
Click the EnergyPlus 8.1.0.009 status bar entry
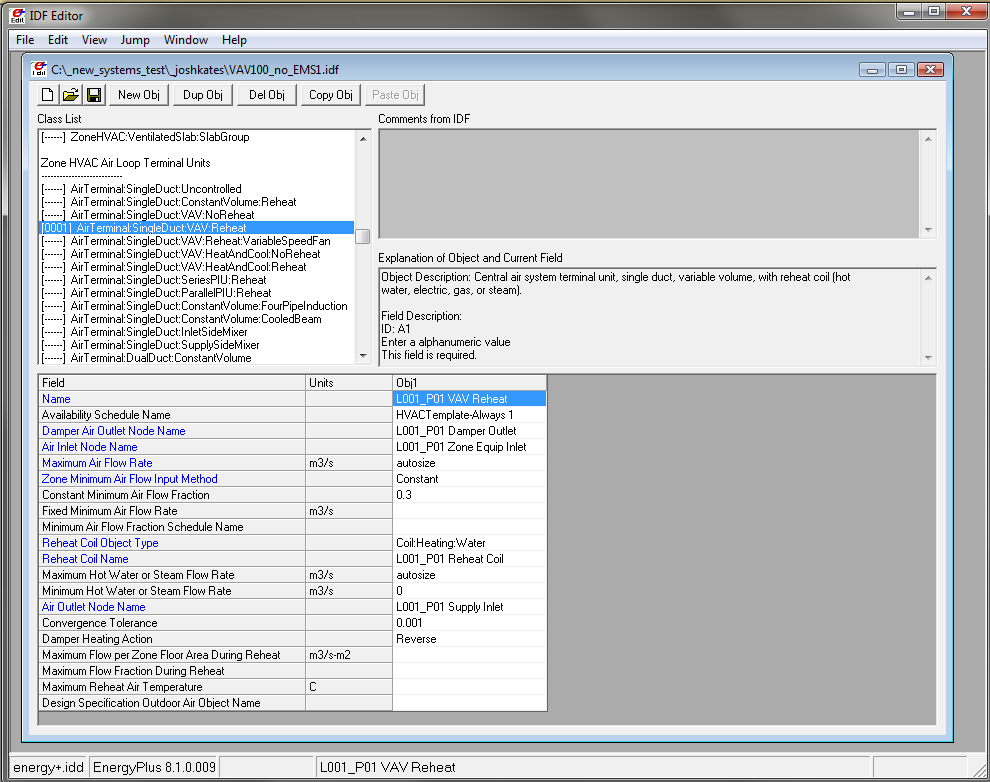click(155, 767)
